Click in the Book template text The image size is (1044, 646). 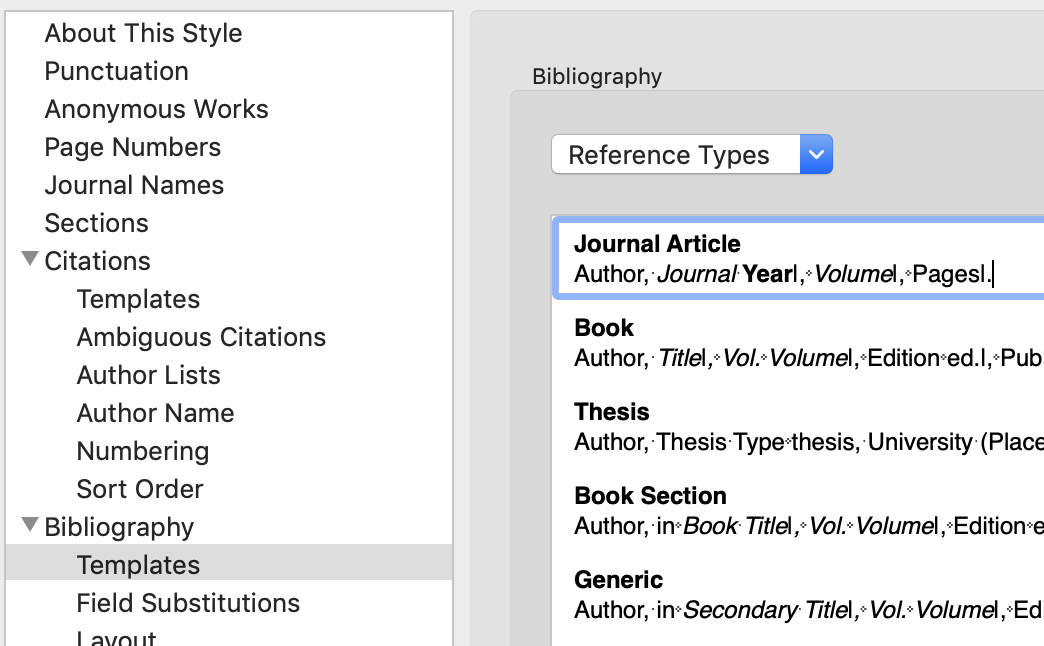coord(800,358)
